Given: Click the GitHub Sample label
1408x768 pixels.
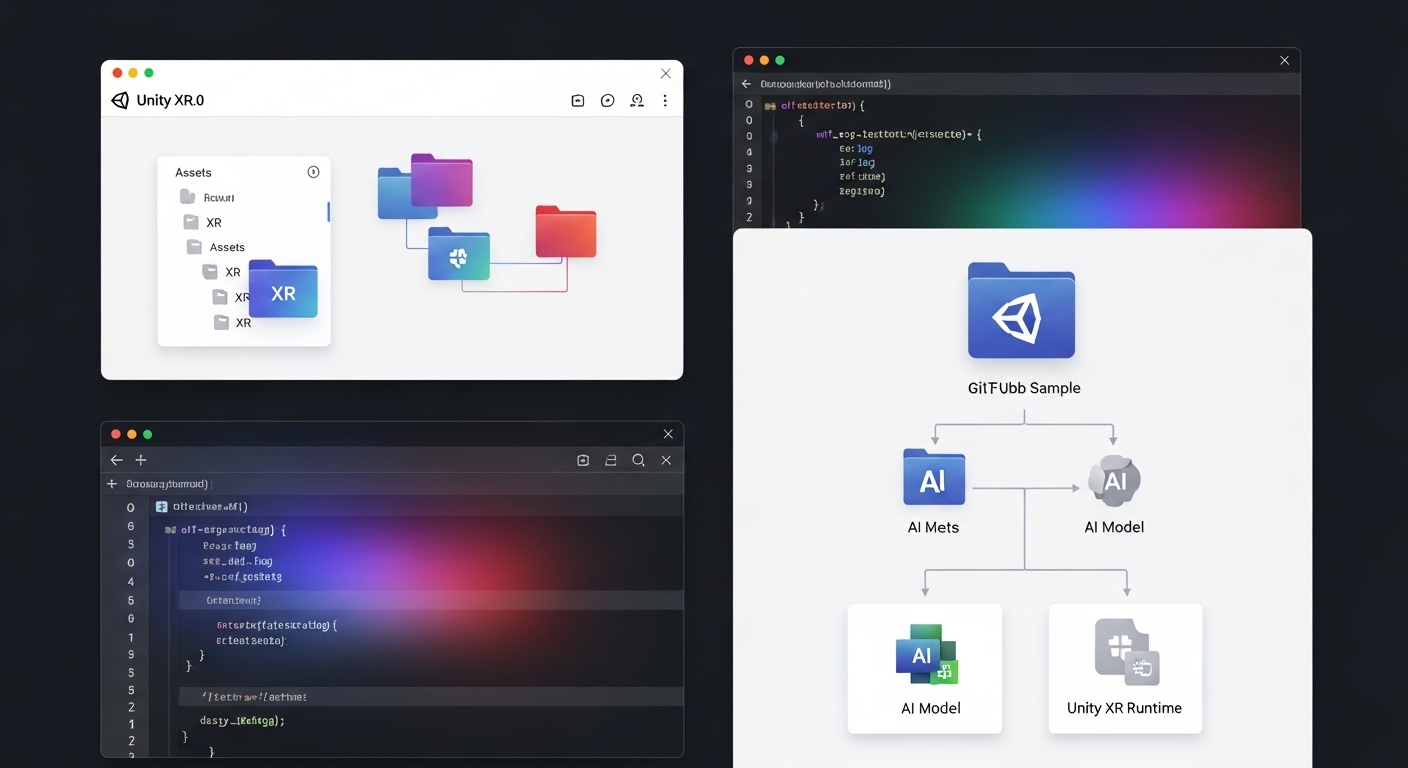Looking at the screenshot, I should coord(1023,387).
